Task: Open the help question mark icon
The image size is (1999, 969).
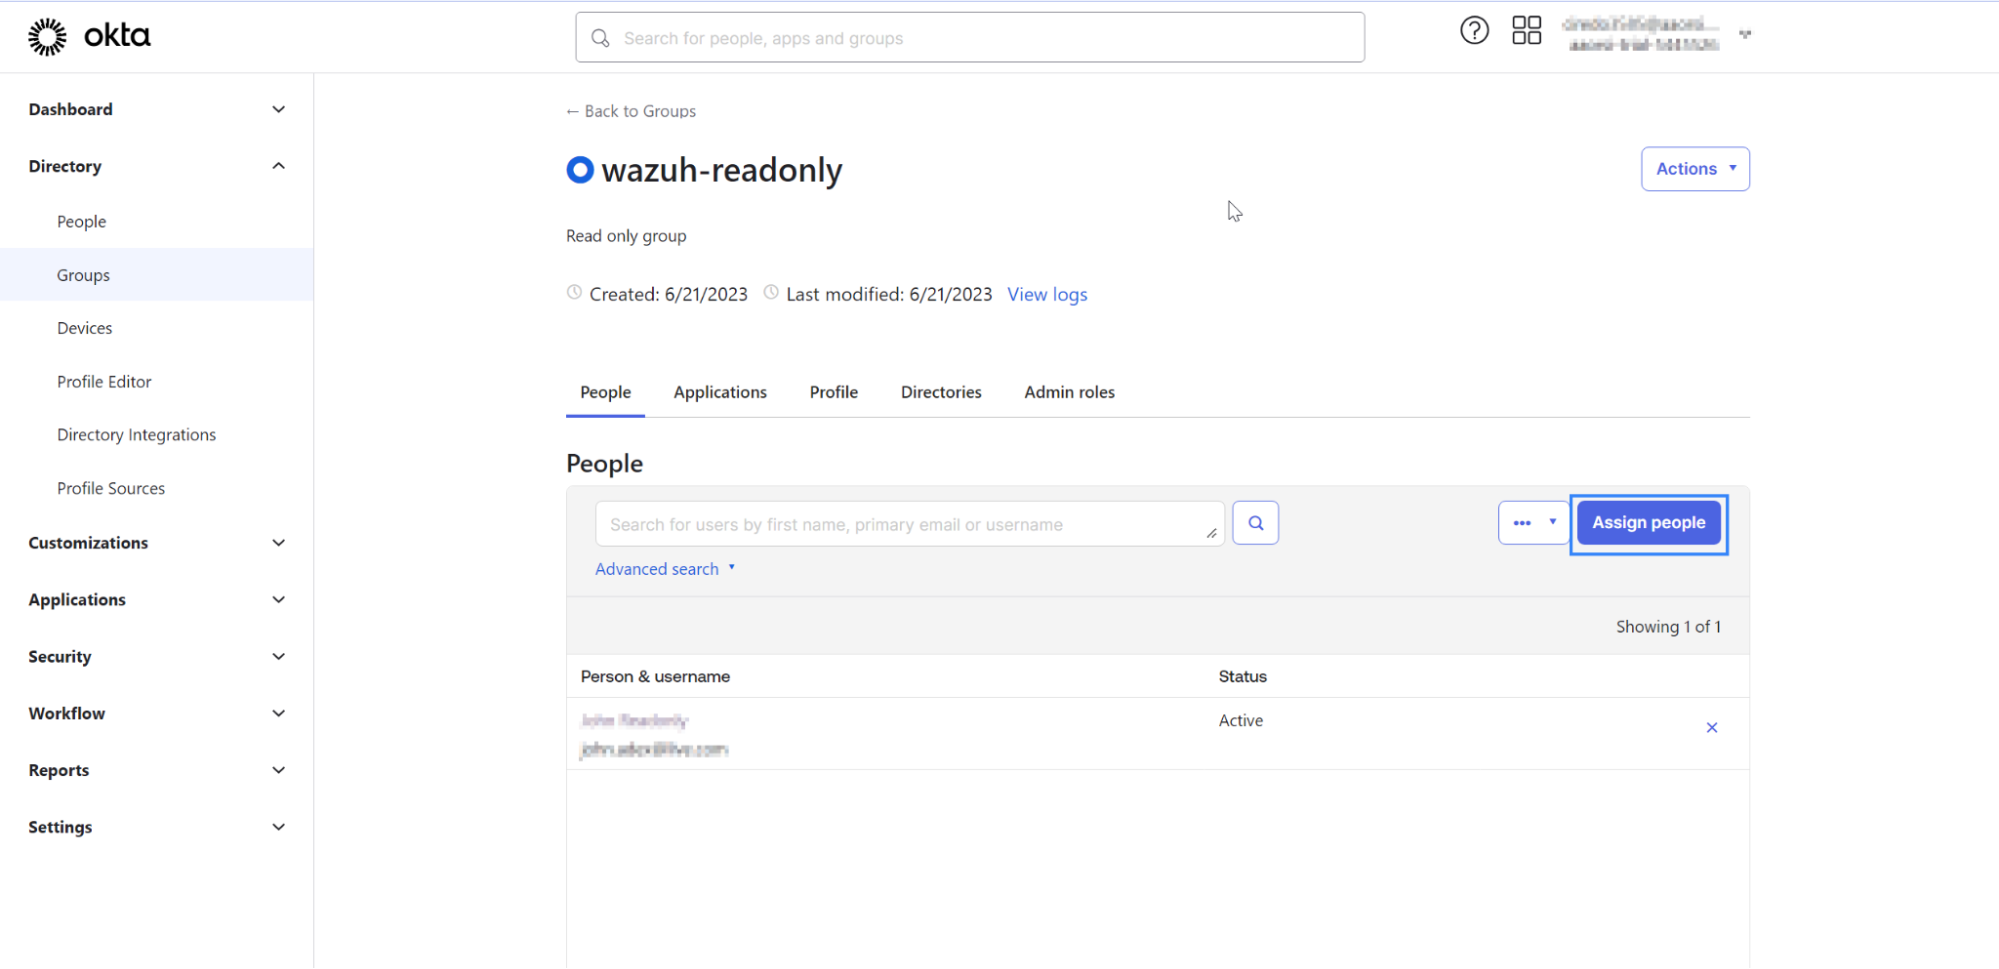Action: point(1474,31)
